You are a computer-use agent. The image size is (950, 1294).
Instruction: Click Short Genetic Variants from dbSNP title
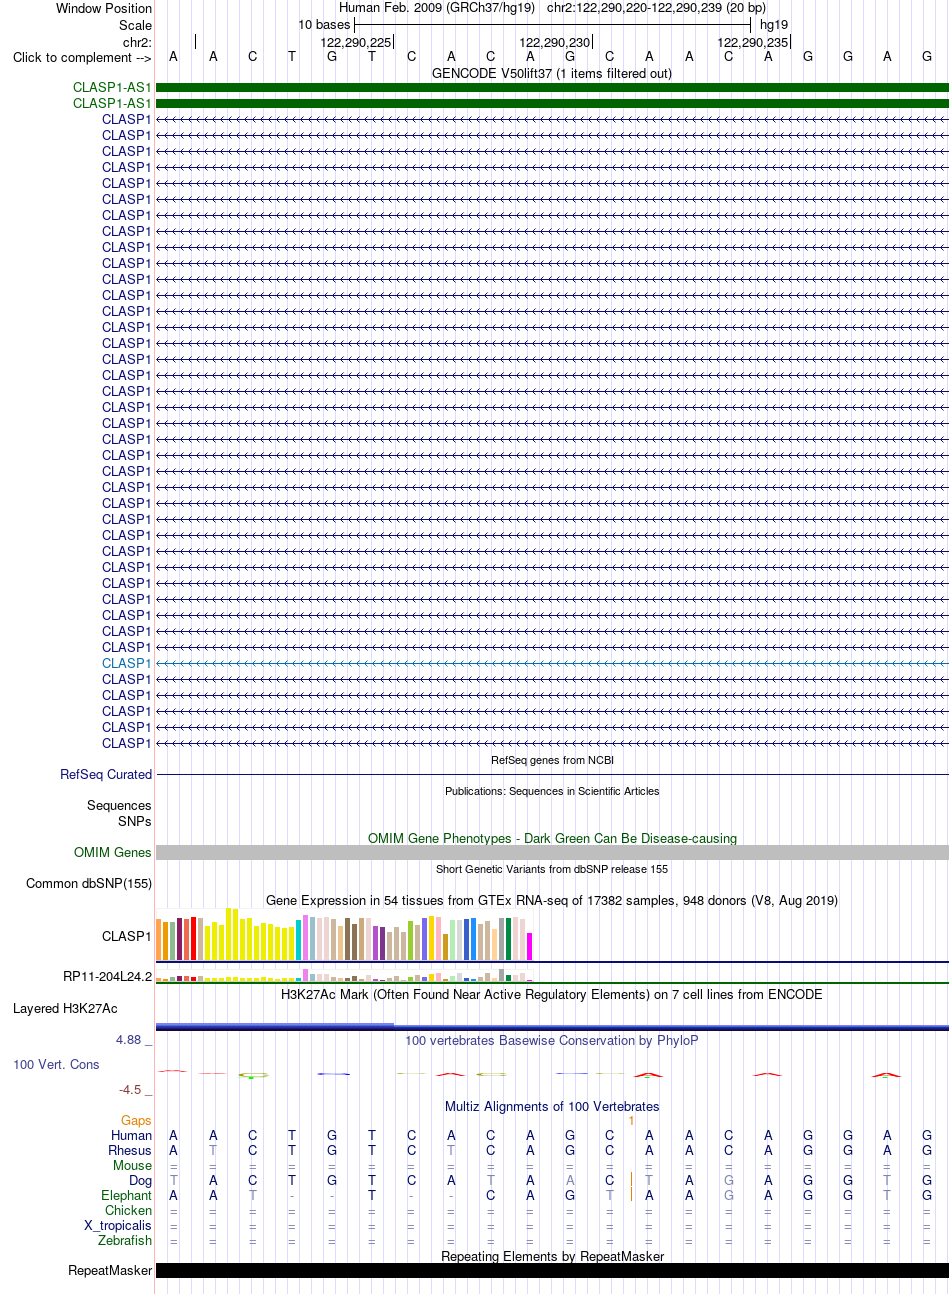pos(552,869)
